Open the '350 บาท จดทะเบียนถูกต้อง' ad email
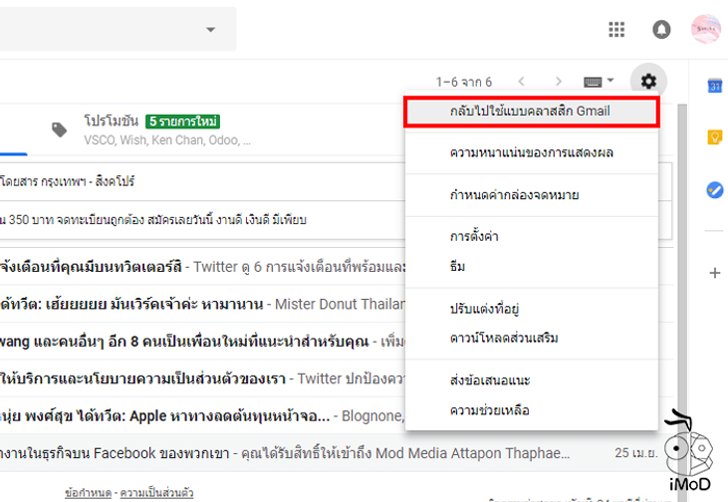Image resolution: width=728 pixels, height=502 pixels. pyautogui.click(x=202, y=220)
